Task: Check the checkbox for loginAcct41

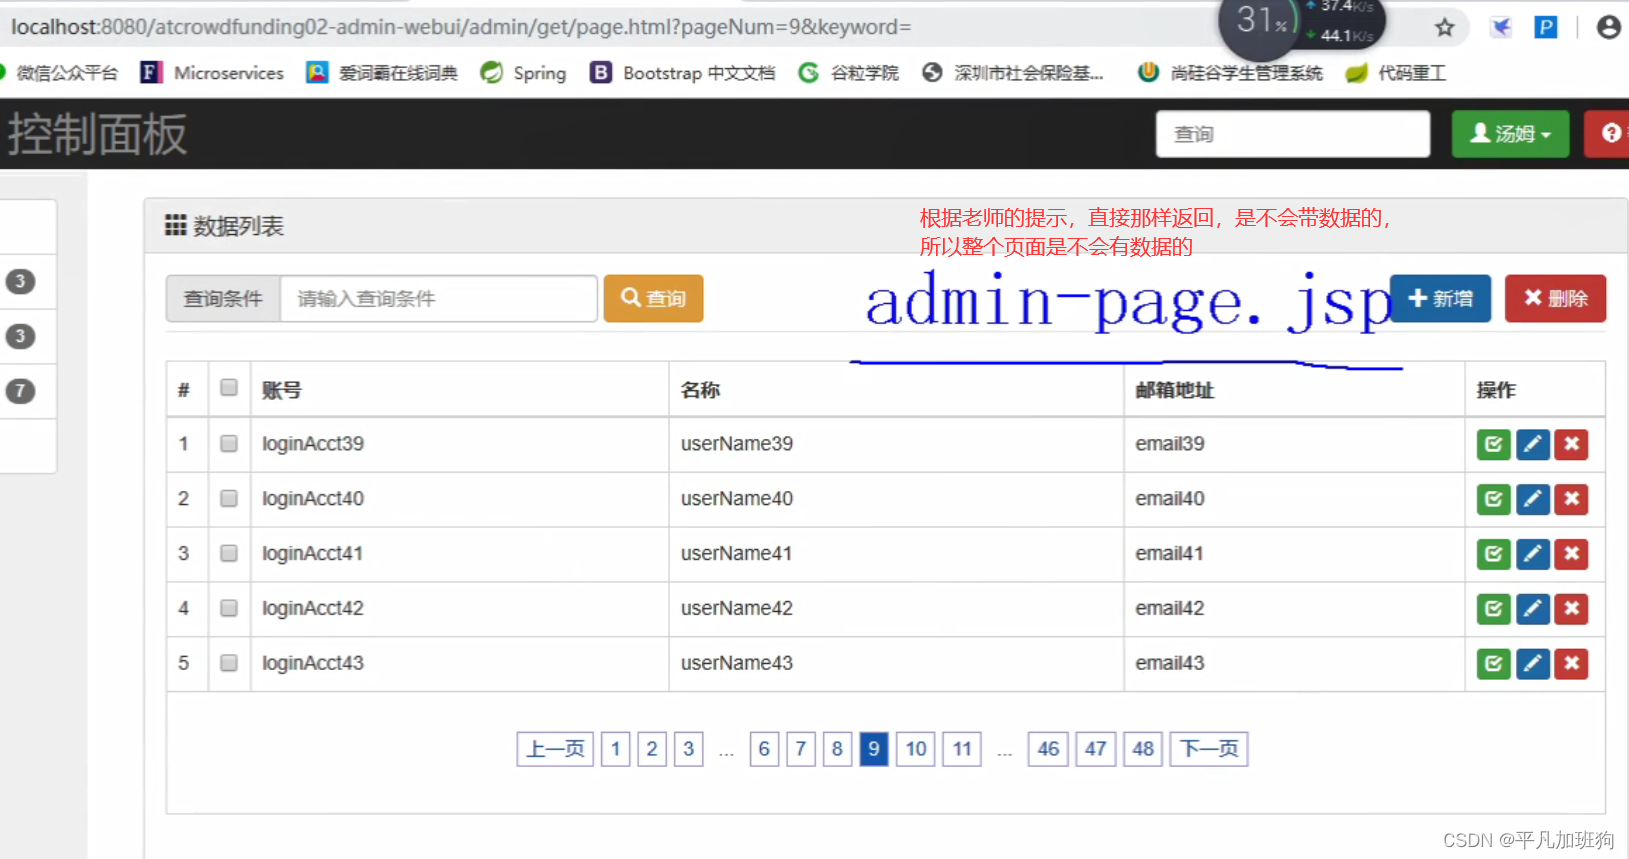Action: pyautogui.click(x=229, y=554)
